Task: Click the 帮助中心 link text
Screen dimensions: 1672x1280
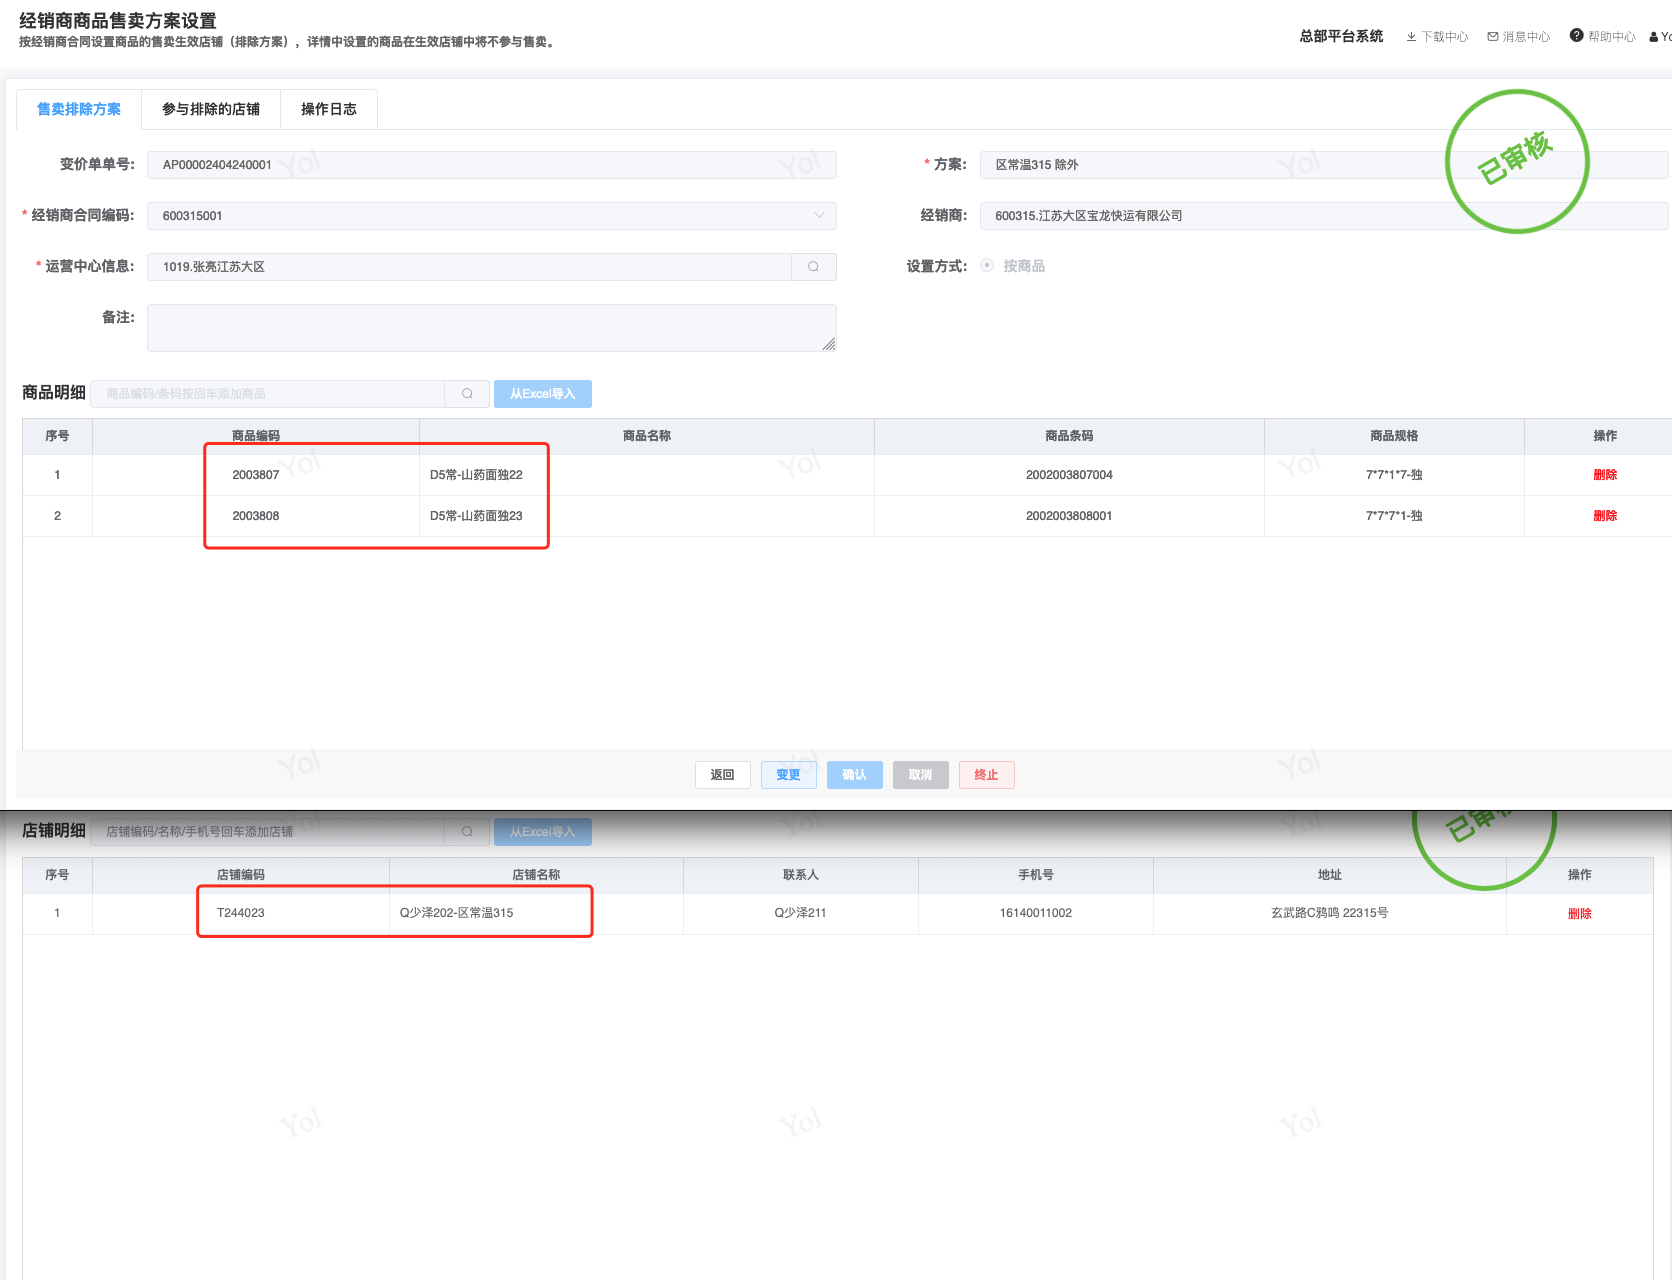Action: (1612, 37)
